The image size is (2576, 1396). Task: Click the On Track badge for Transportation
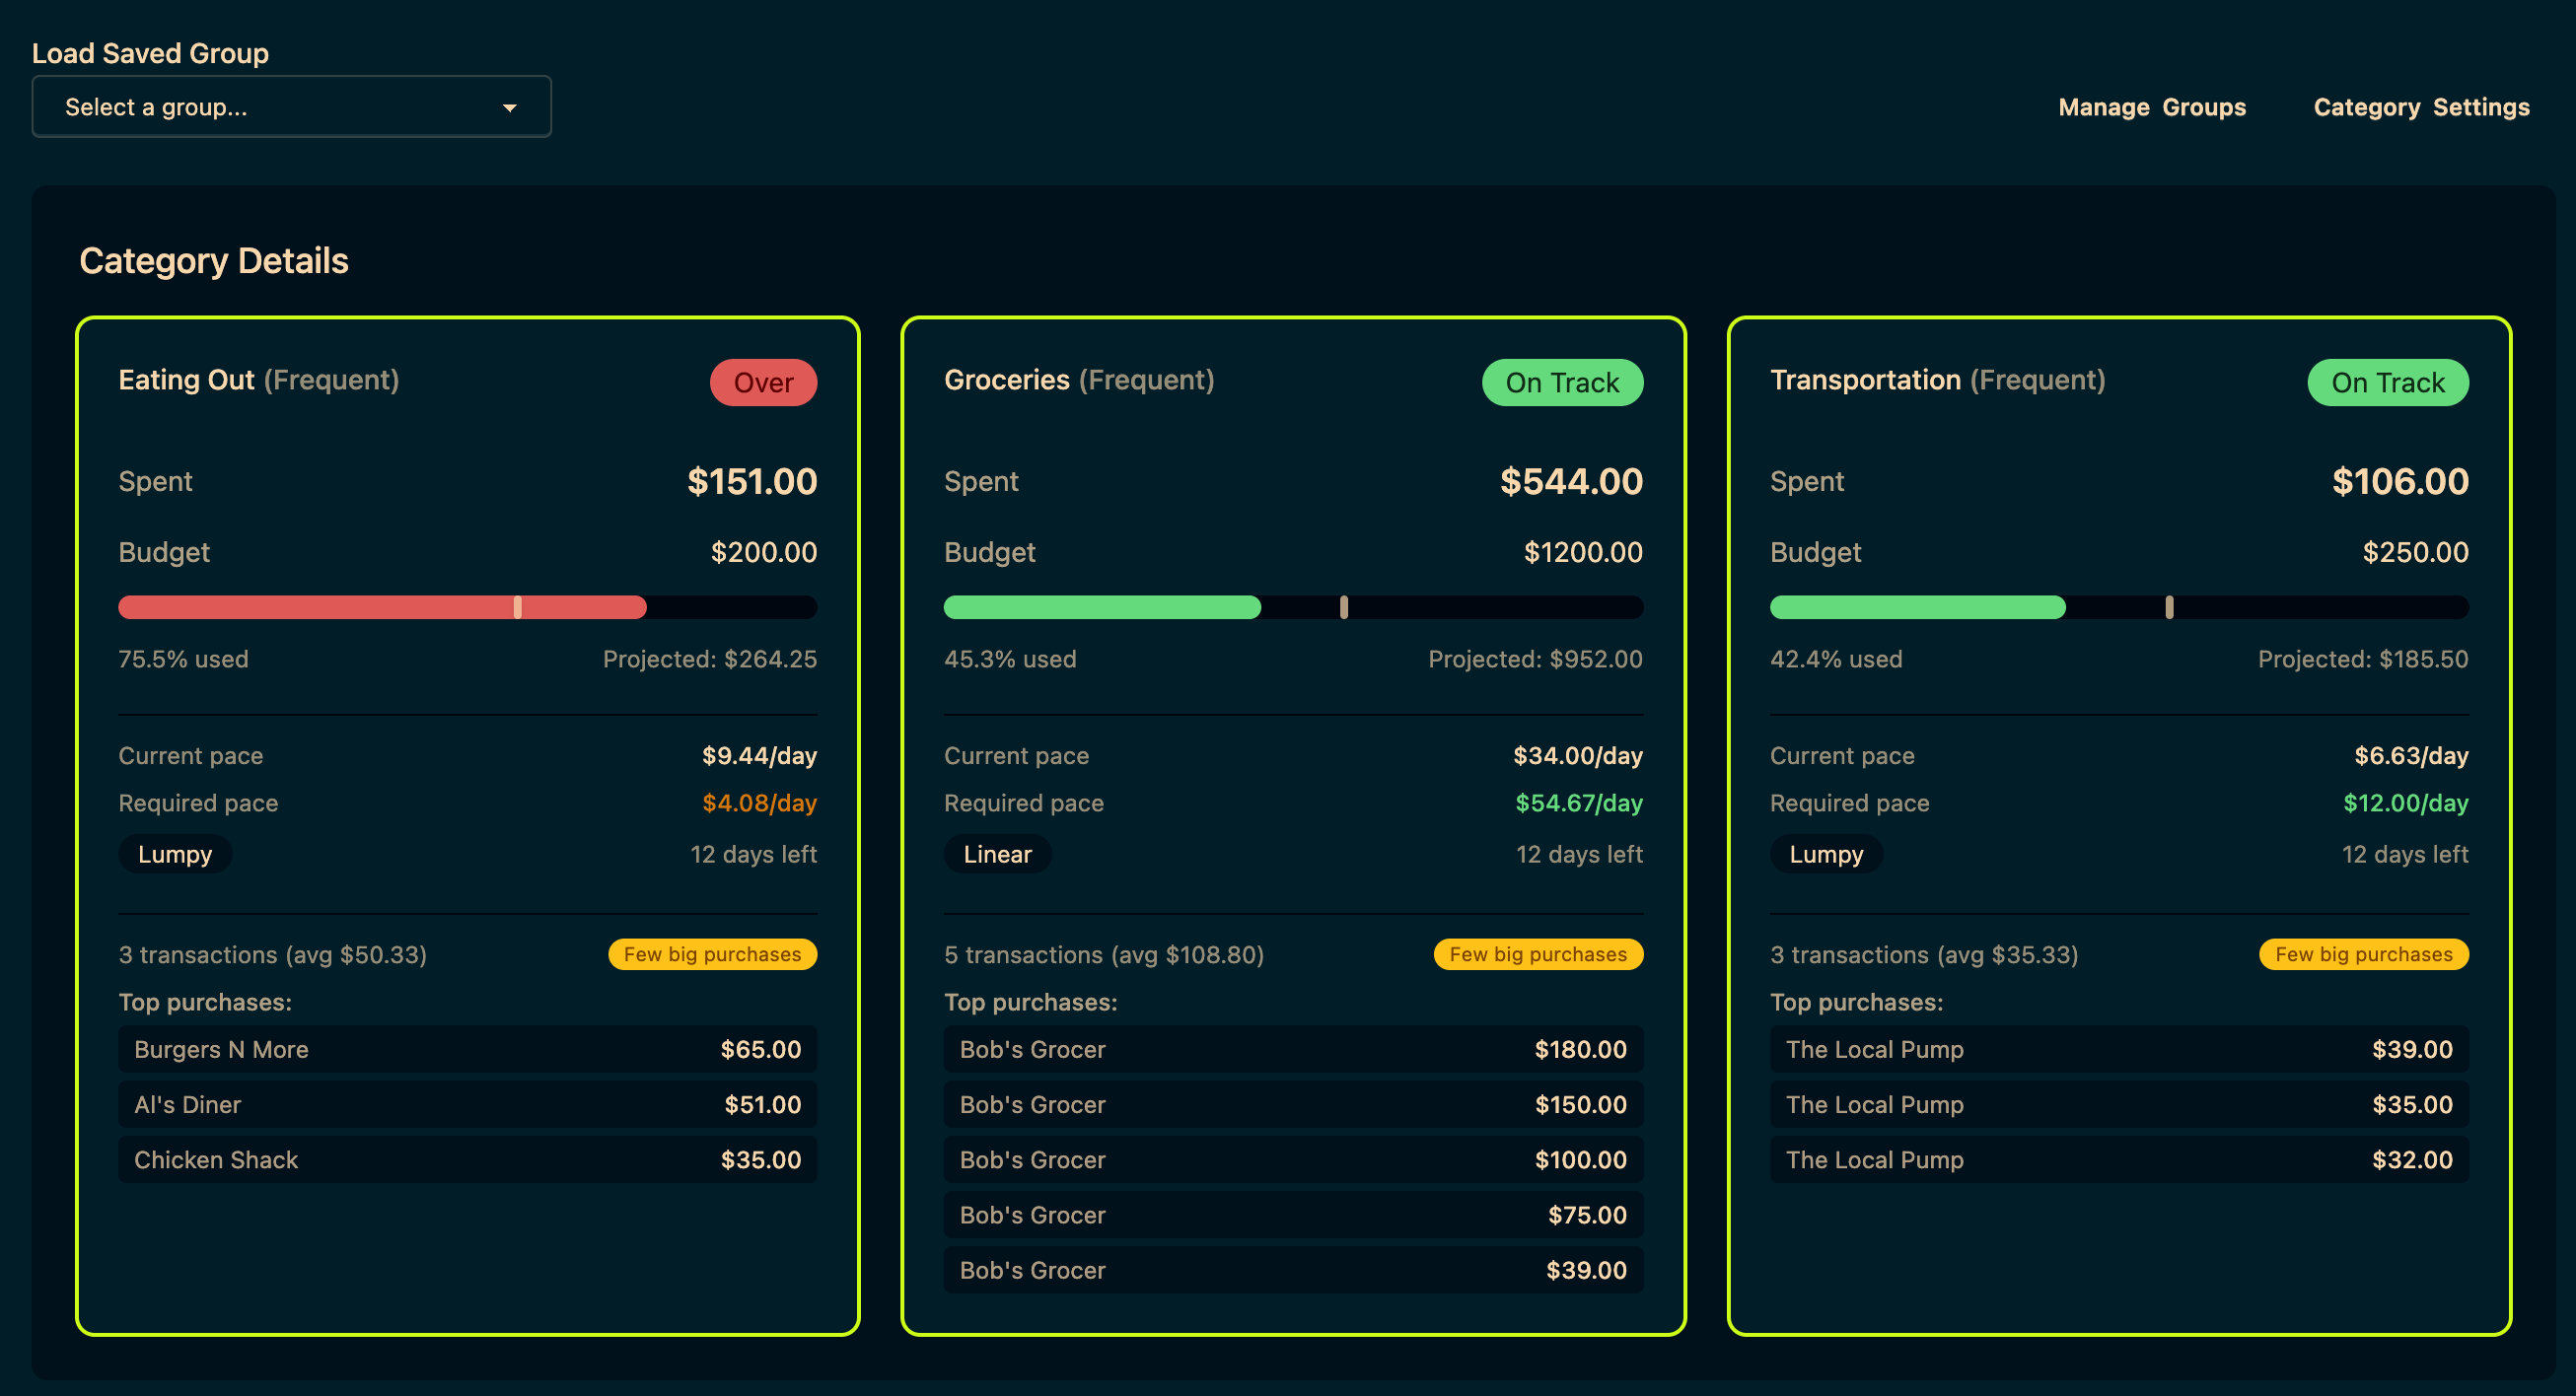coord(2388,382)
